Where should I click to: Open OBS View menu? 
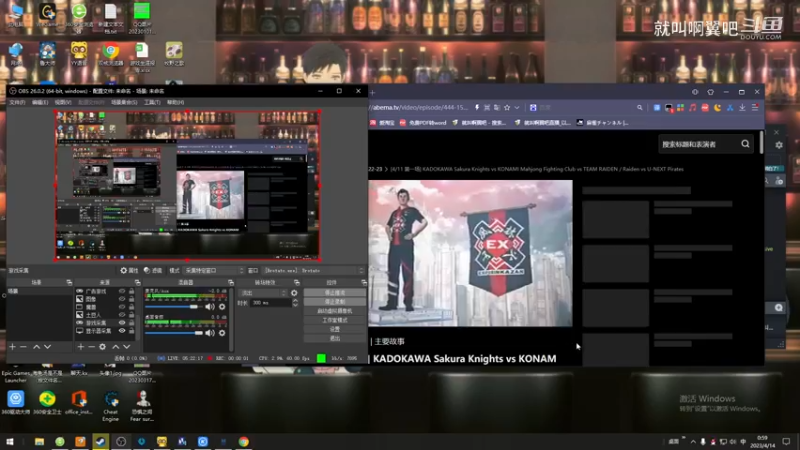pyautogui.click(x=63, y=102)
